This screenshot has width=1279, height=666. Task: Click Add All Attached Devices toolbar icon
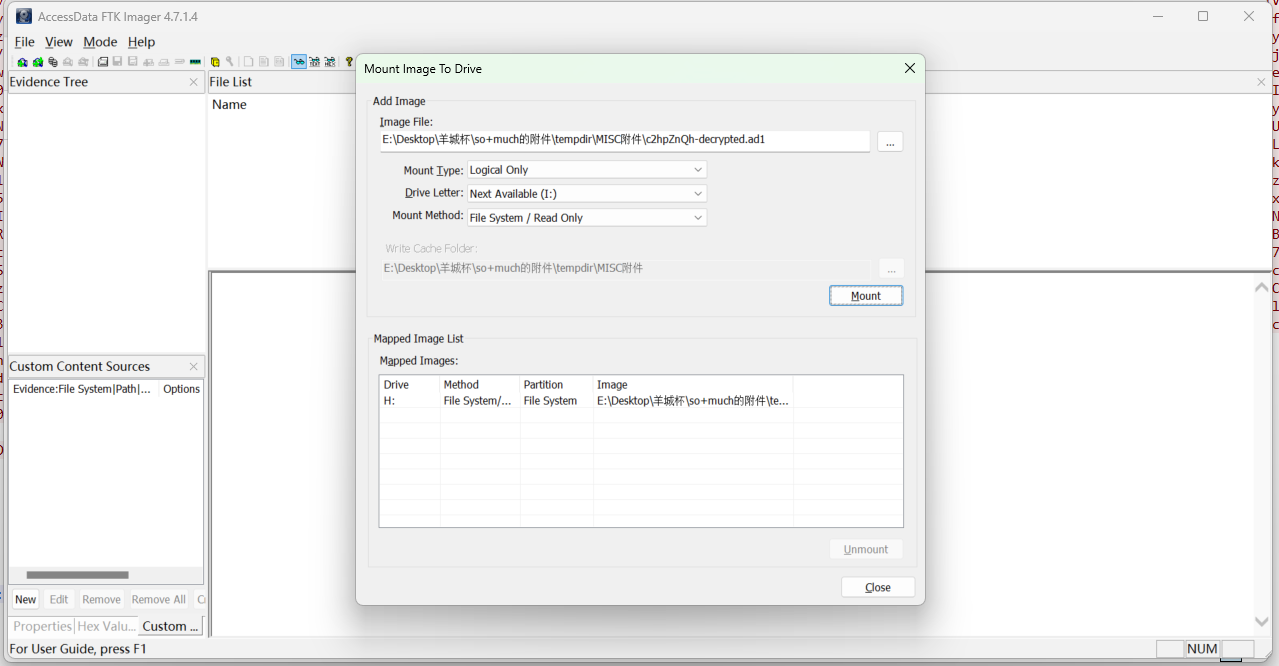37,62
